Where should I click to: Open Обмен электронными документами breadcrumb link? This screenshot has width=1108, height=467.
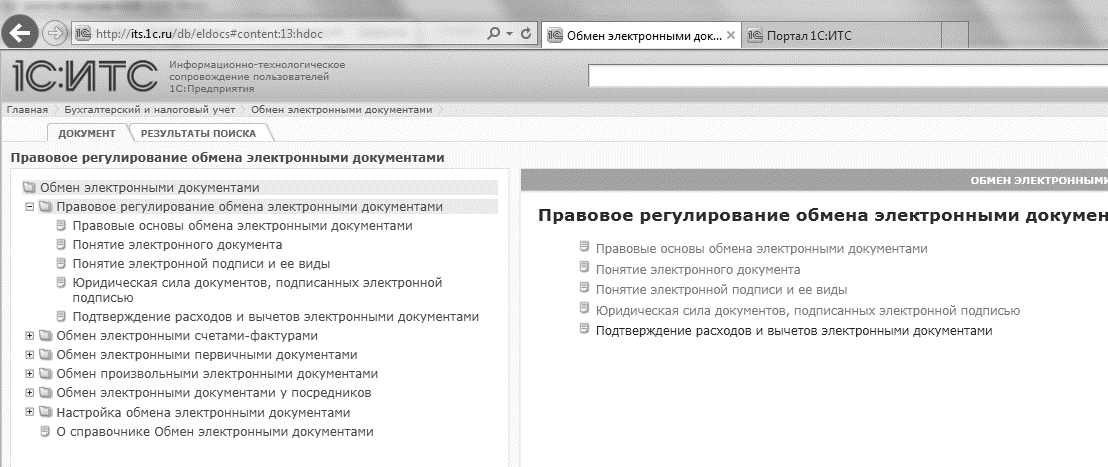coord(341,110)
